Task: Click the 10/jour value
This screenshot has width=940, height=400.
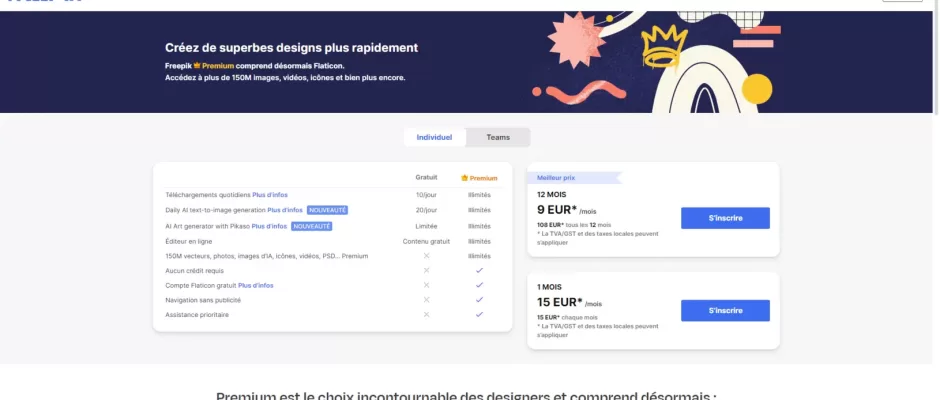Action: point(426,195)
